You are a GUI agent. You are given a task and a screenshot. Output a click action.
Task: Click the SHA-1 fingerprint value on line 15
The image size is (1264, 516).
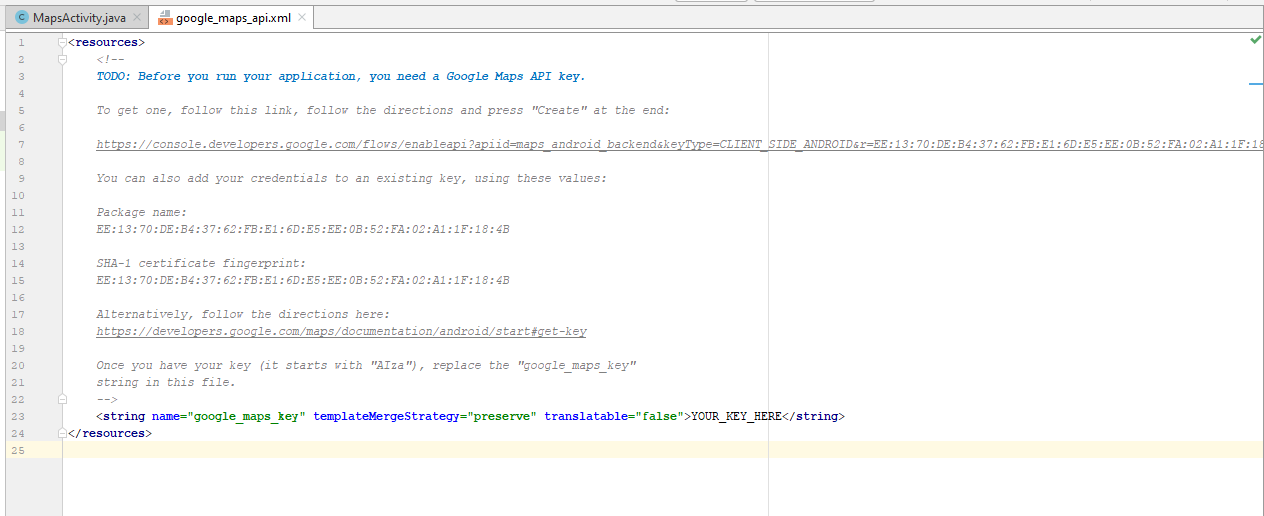(x=303, y=281)
